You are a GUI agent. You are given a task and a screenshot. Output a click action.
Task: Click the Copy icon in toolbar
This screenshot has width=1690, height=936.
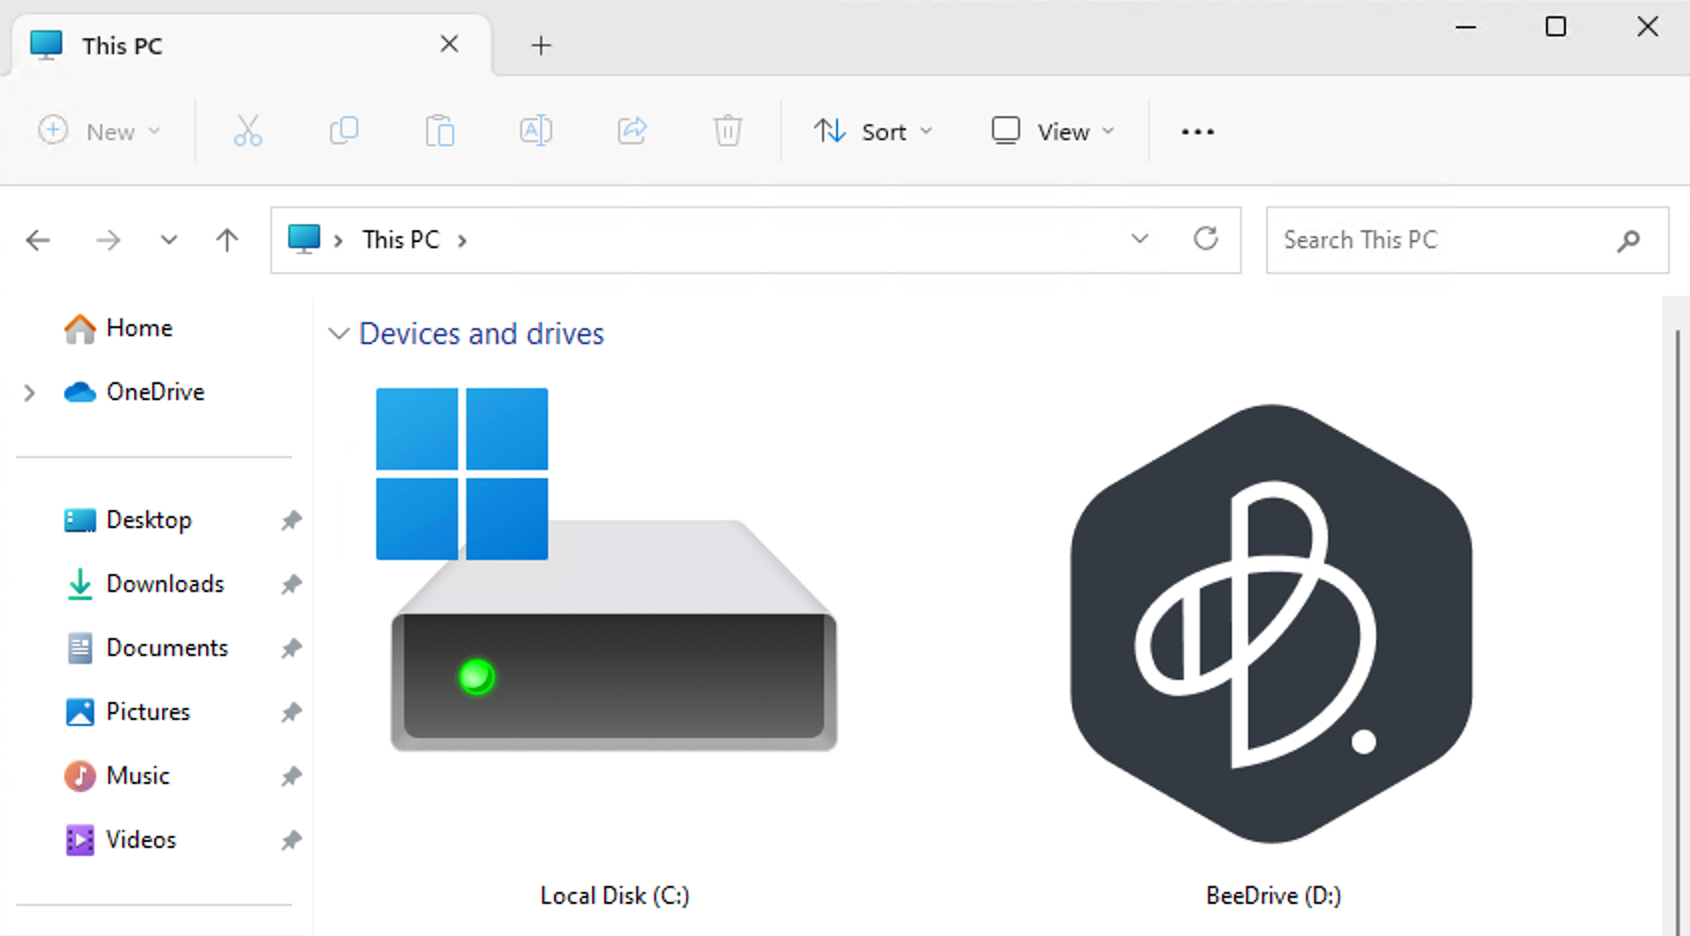344,131
